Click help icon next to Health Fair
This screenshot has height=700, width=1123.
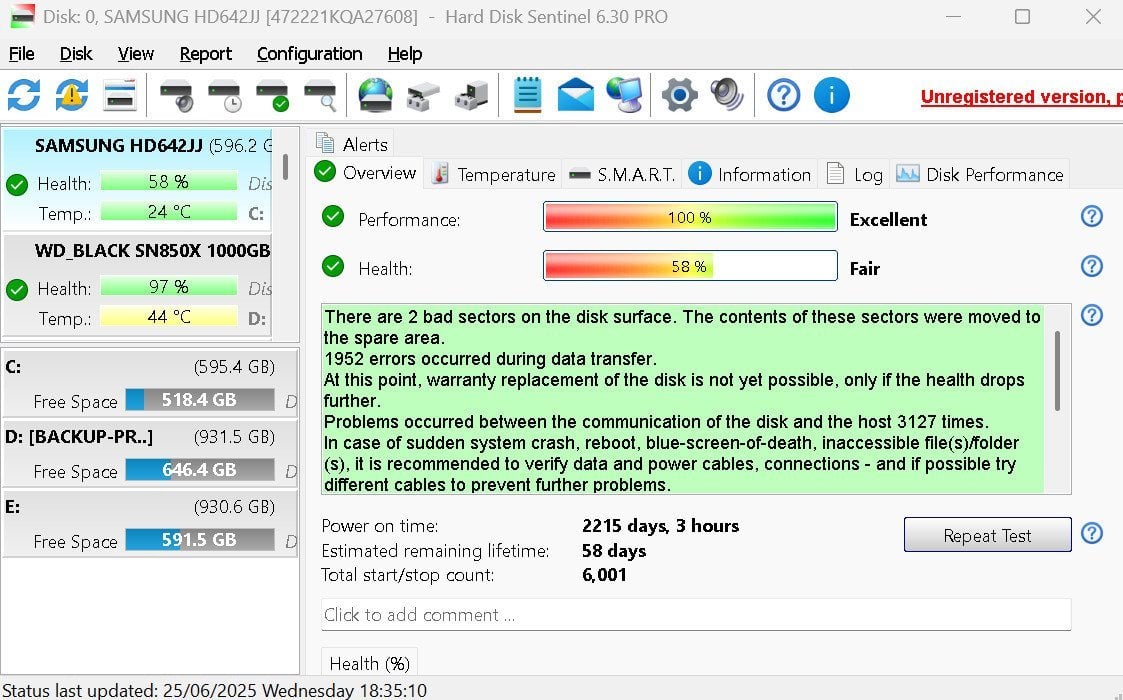pos(1091,266)
